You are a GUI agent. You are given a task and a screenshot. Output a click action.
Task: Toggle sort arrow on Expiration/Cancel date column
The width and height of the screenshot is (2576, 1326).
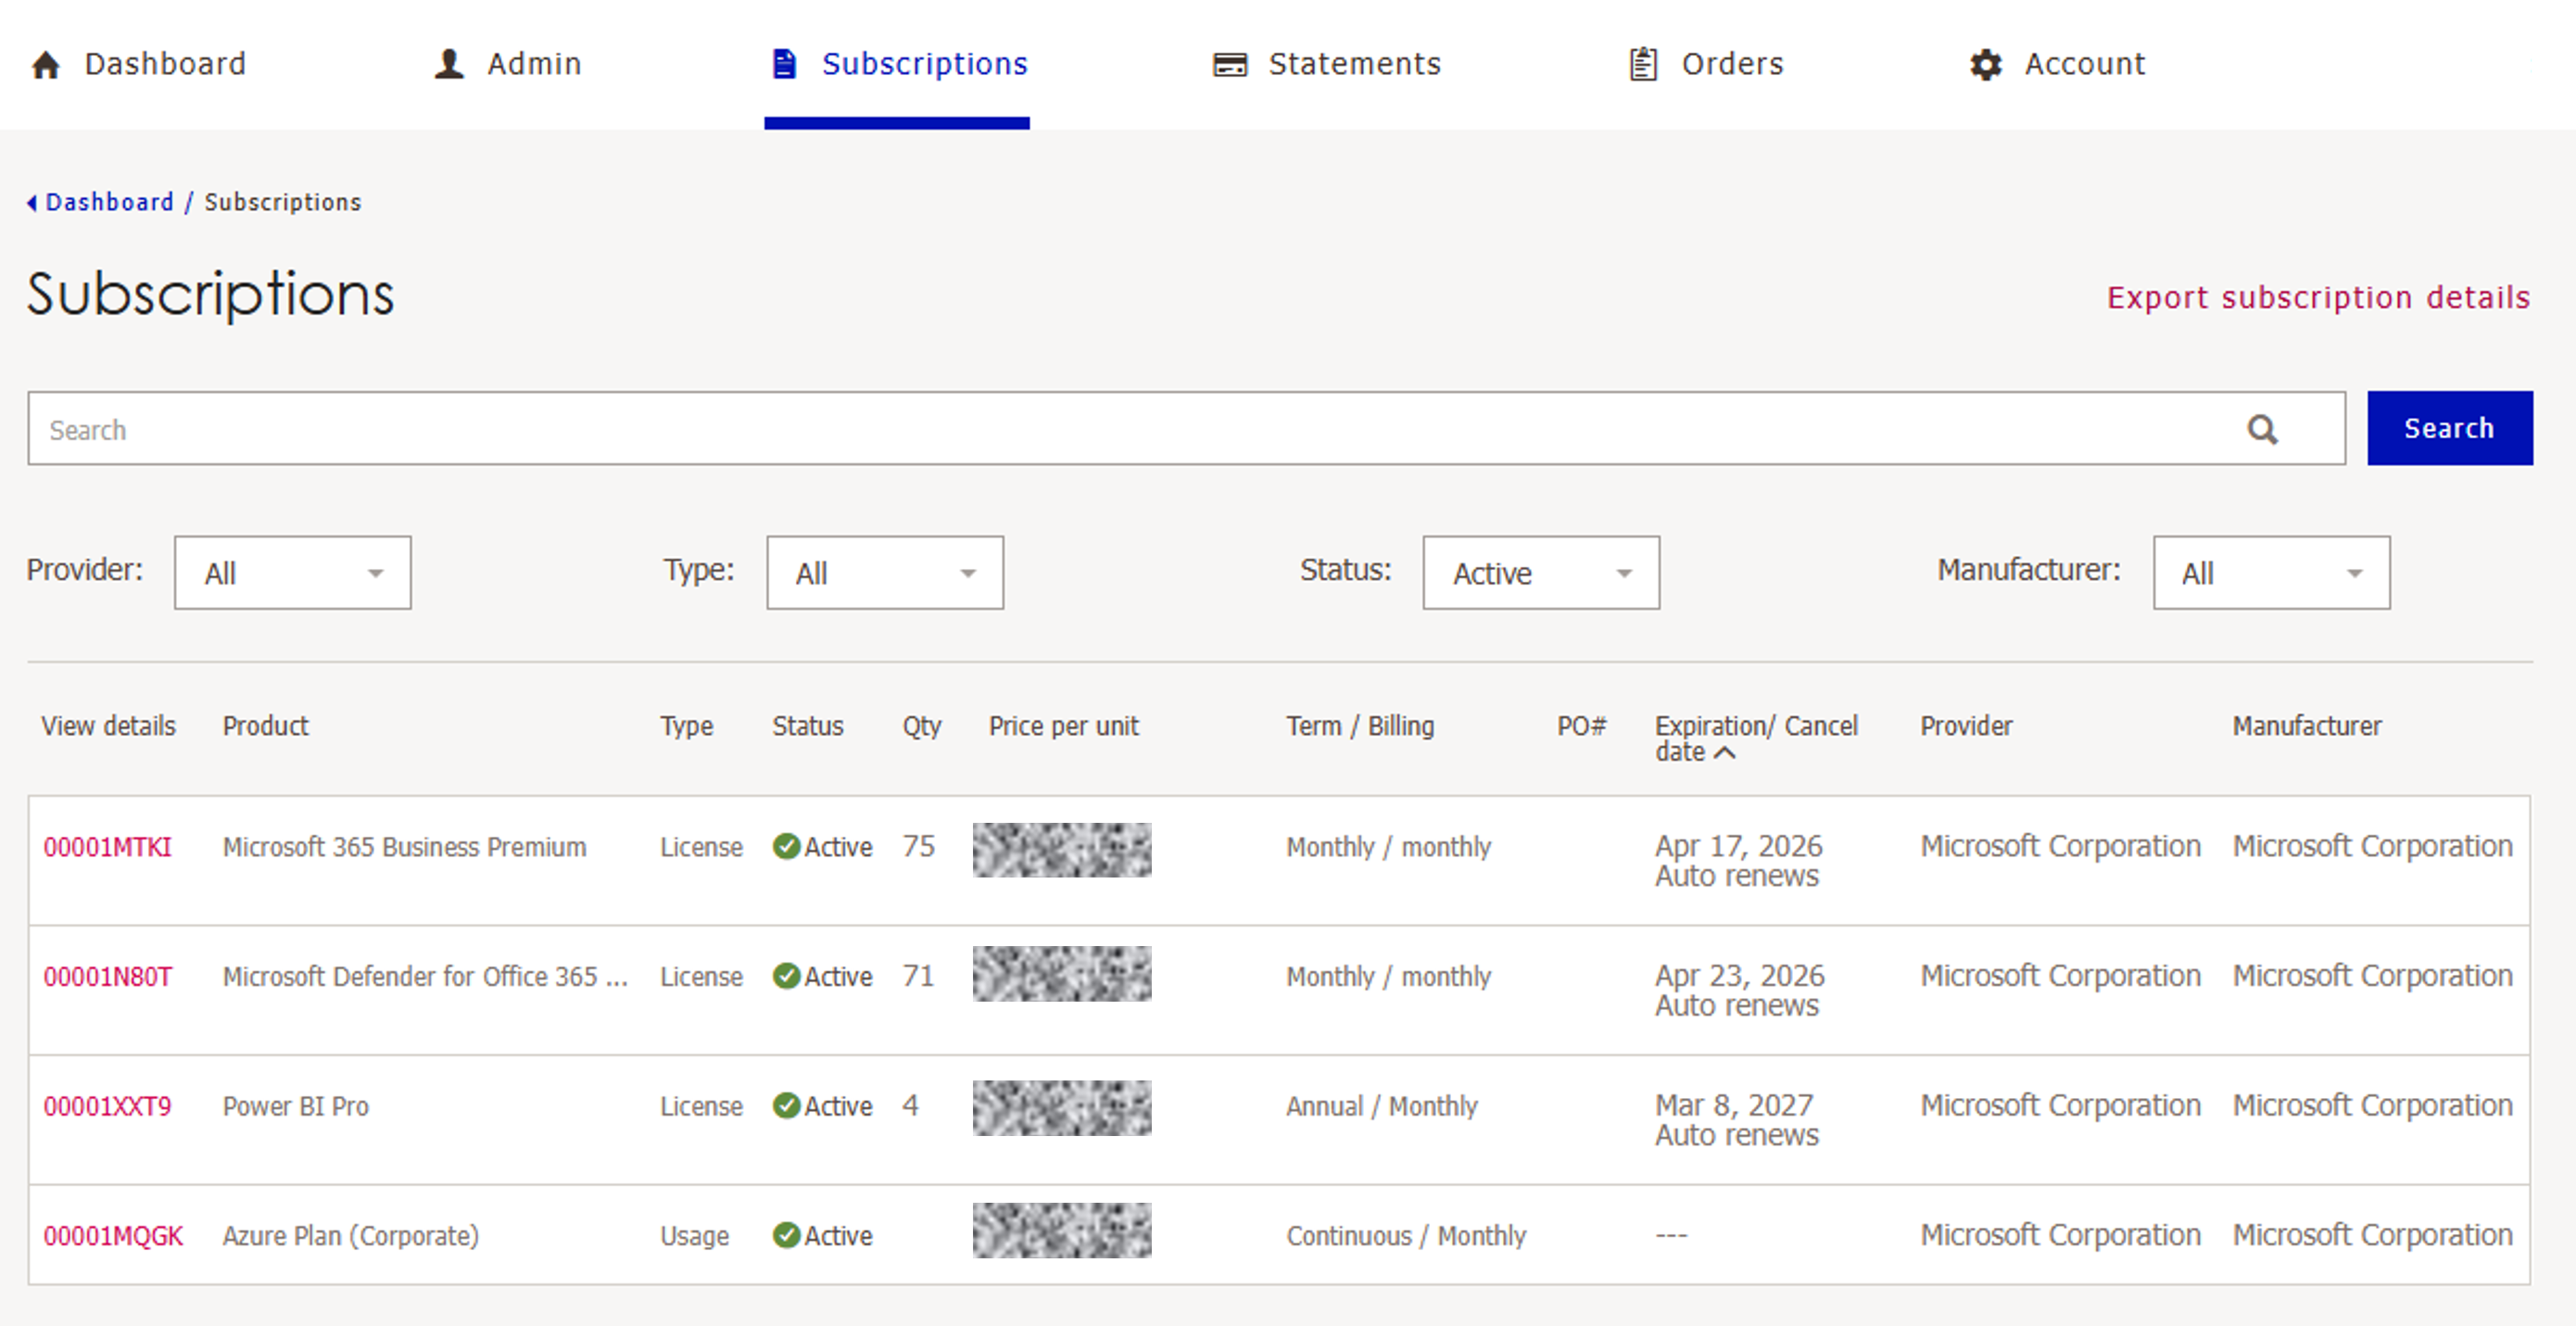coord(1725,753)
